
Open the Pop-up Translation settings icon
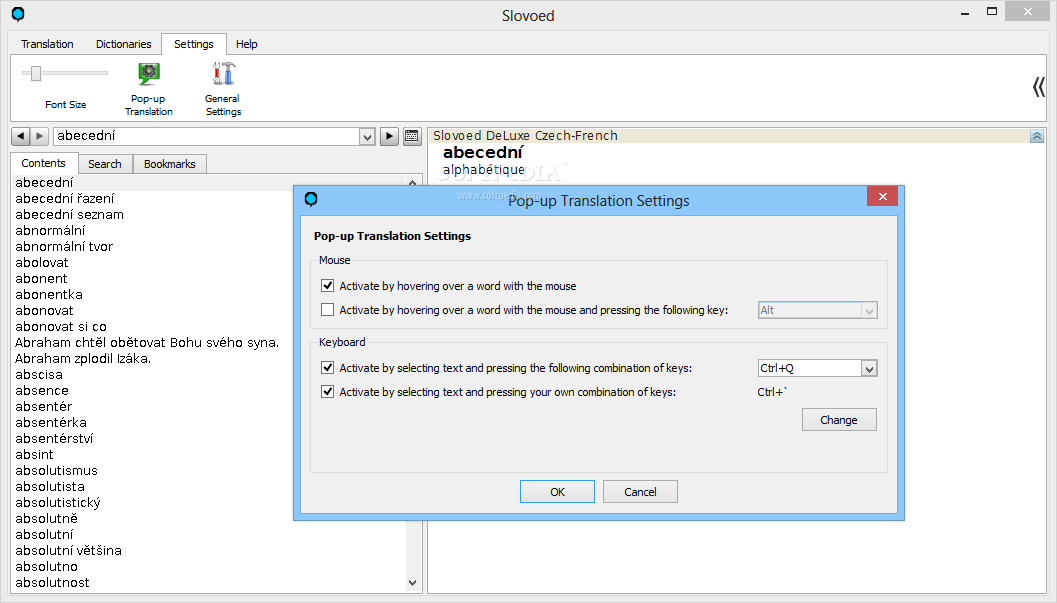tap(148, 74)
